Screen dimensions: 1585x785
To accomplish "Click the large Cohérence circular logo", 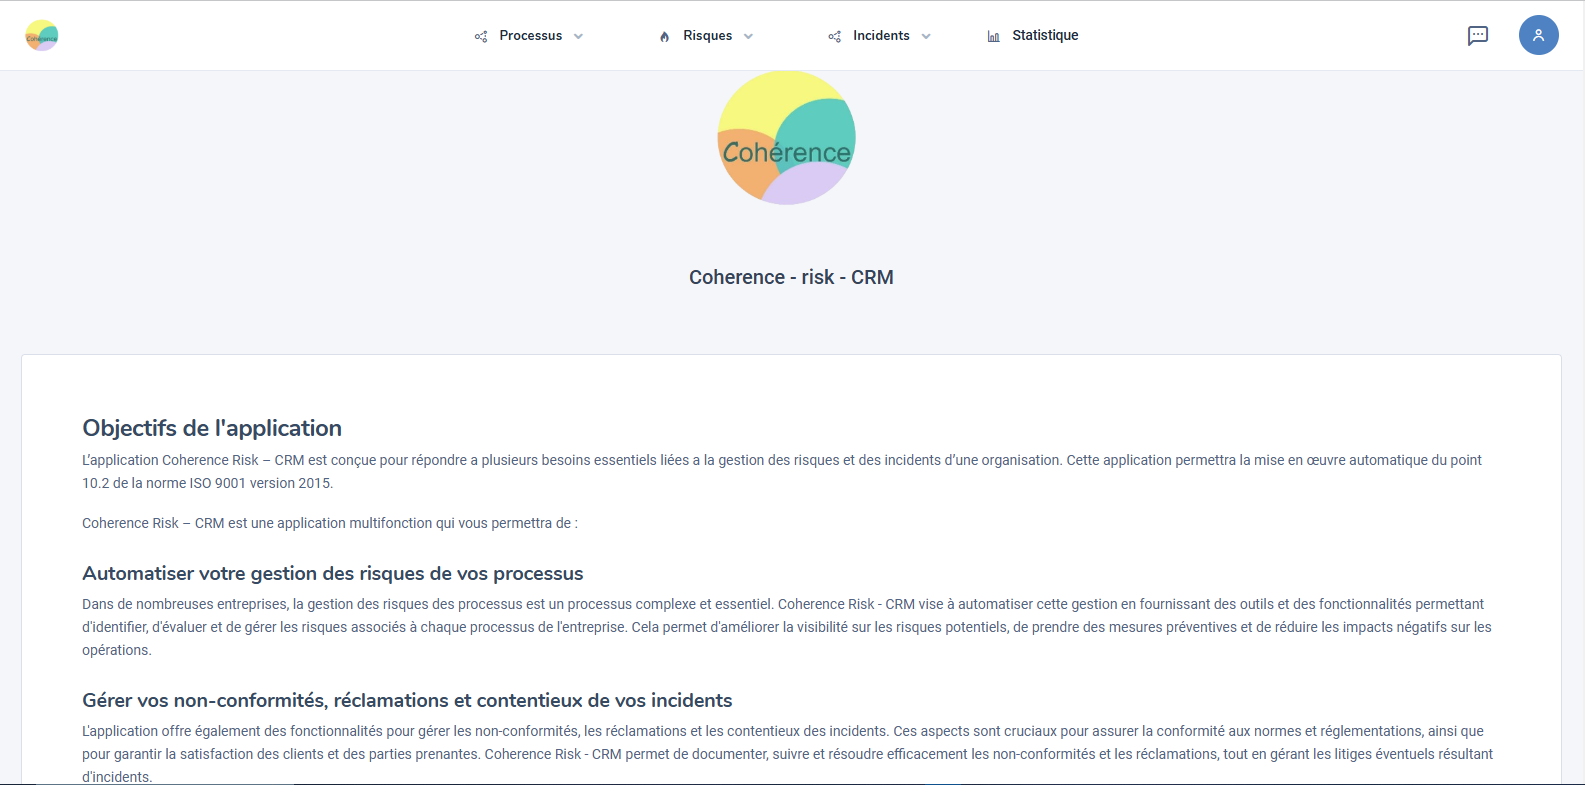I will pos(786,138).
